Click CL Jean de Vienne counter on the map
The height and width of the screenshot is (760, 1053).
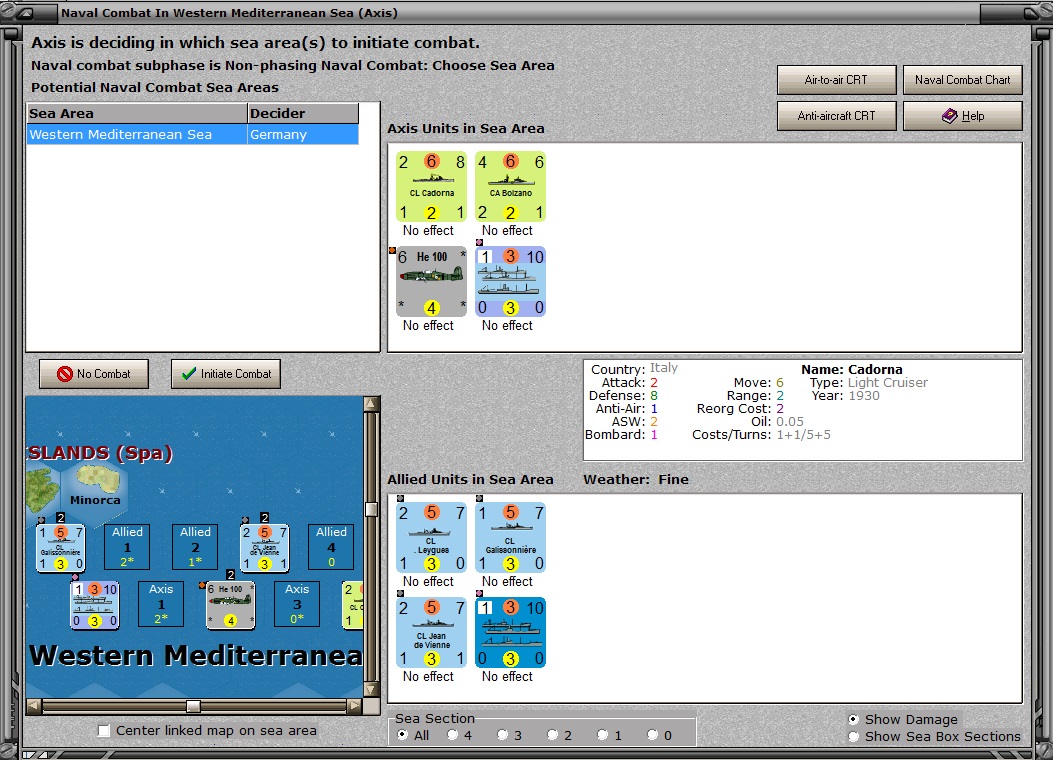pos(265,548)
